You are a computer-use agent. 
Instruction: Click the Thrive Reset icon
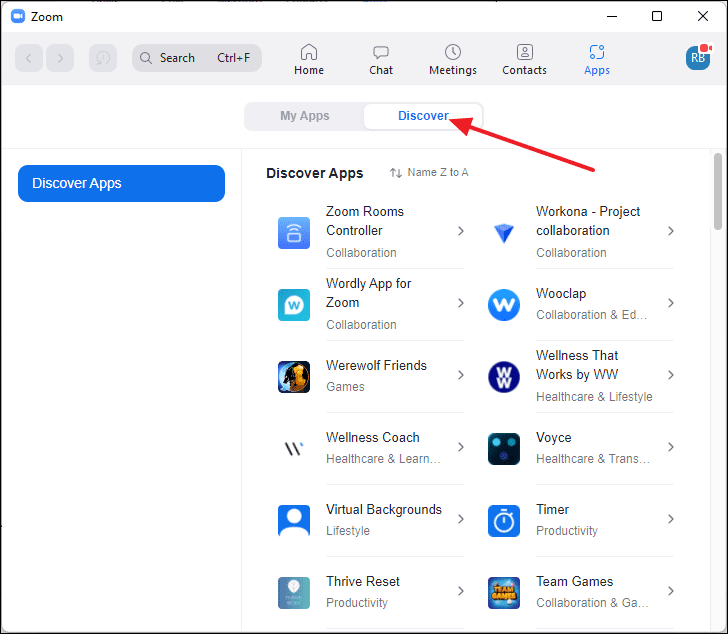294,593
